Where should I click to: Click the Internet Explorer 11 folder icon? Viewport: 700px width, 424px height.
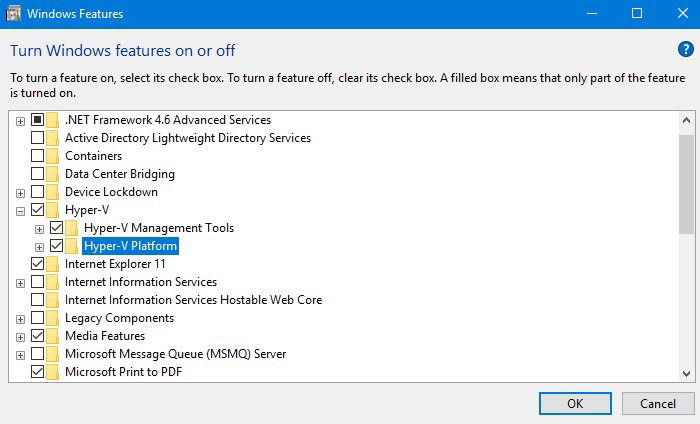[x=52, y=264]
